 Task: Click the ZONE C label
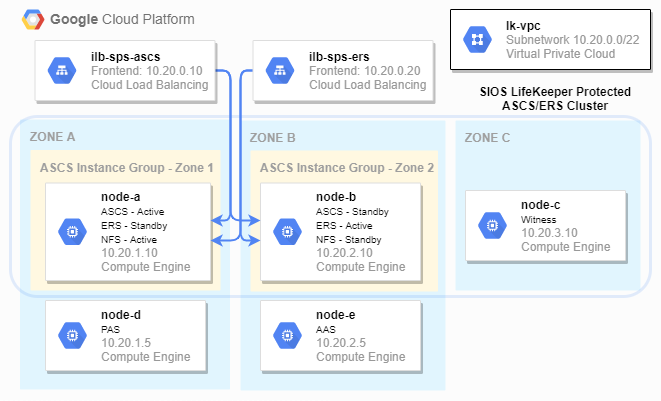[487, 137]
